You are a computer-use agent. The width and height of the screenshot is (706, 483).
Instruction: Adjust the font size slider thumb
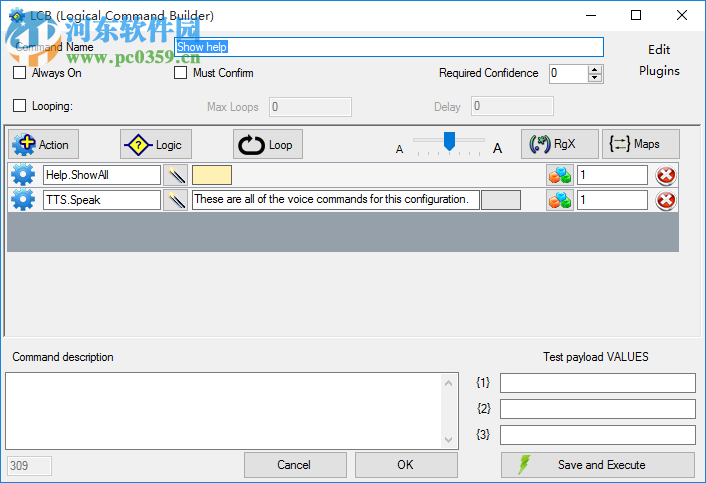(x=449, y=141)
